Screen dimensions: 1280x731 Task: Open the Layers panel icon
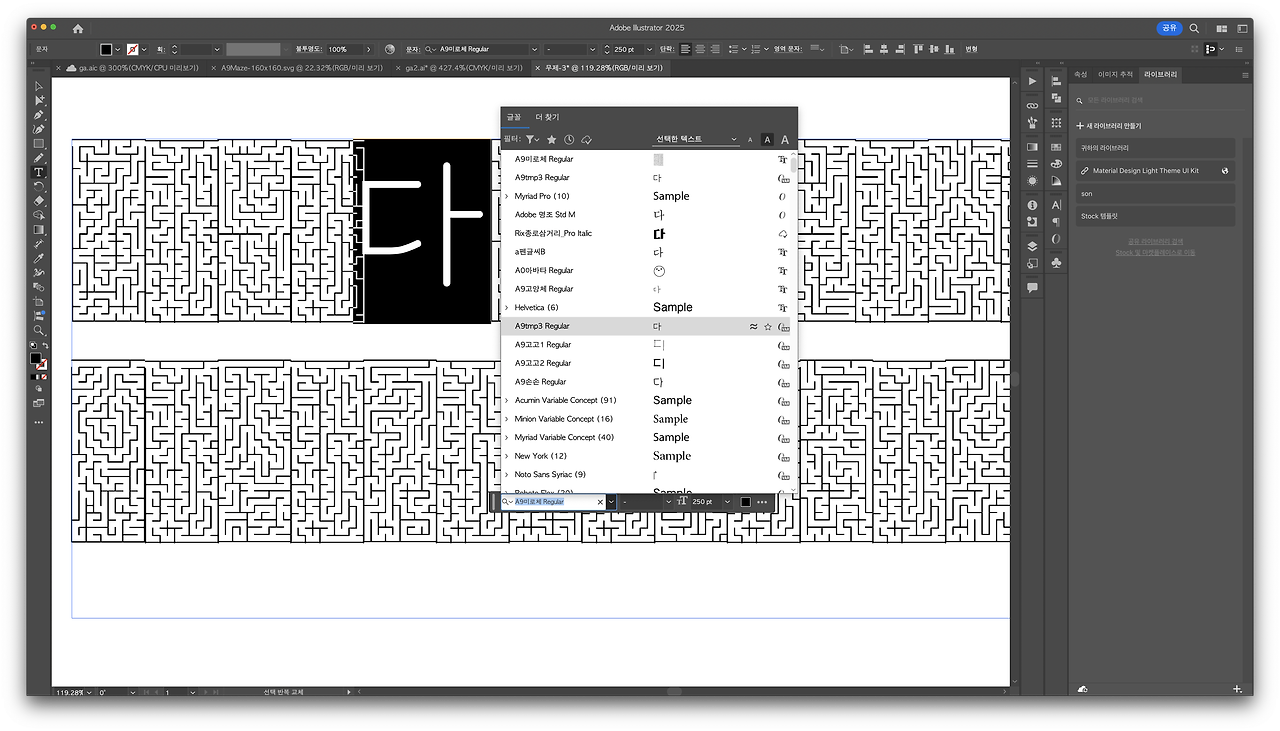[x=1032, y=246]
